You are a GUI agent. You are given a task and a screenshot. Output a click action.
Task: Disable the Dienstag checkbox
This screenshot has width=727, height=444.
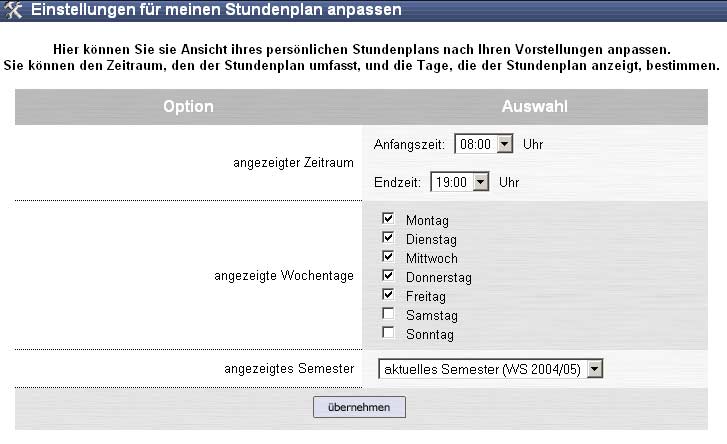click(x=388, y=238)
